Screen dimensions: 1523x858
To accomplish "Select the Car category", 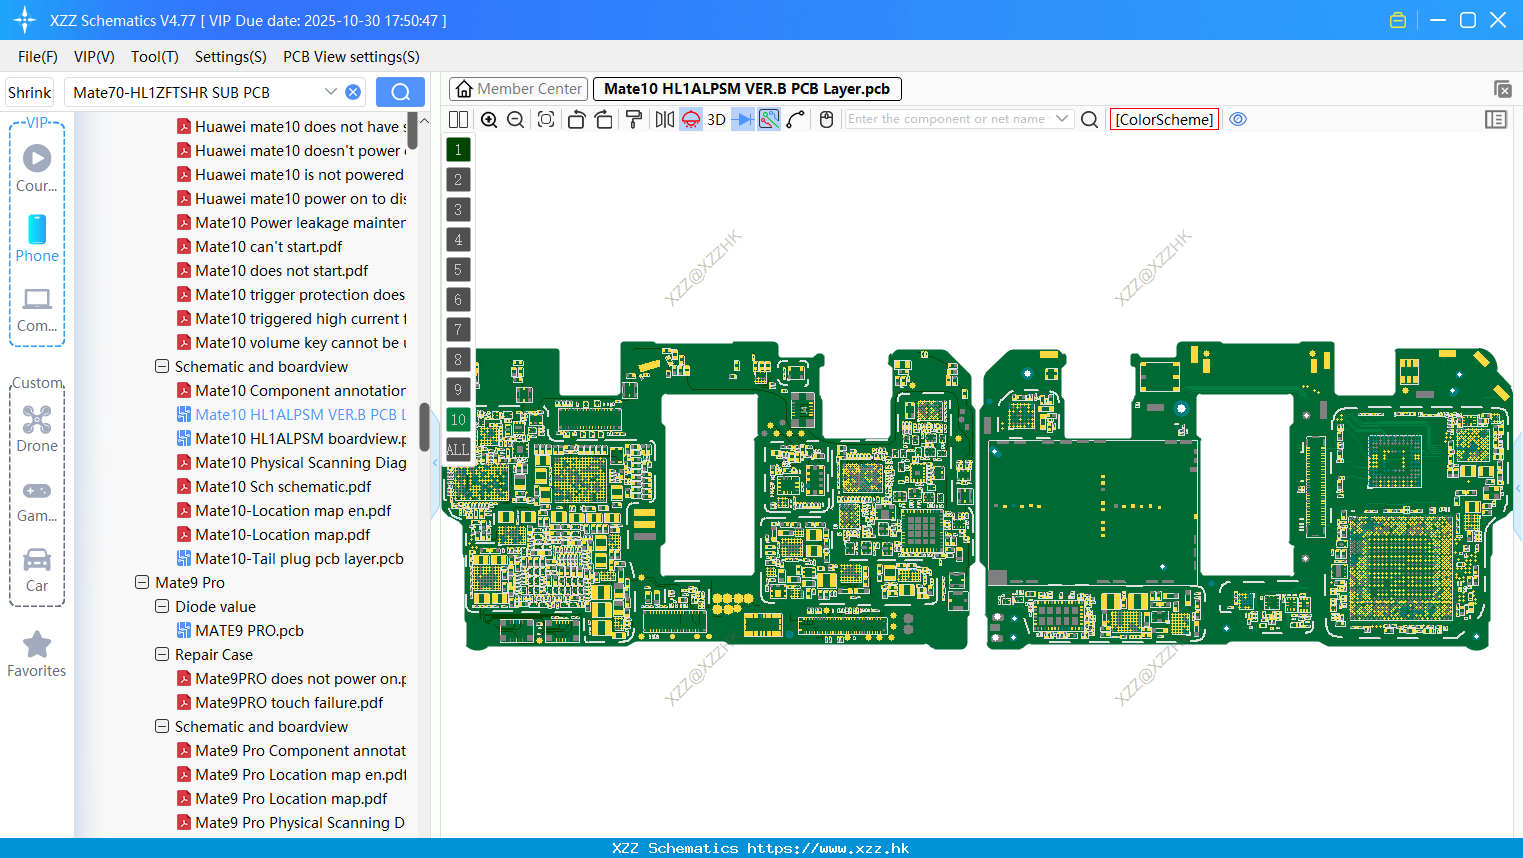I will [x=37, y=571].
